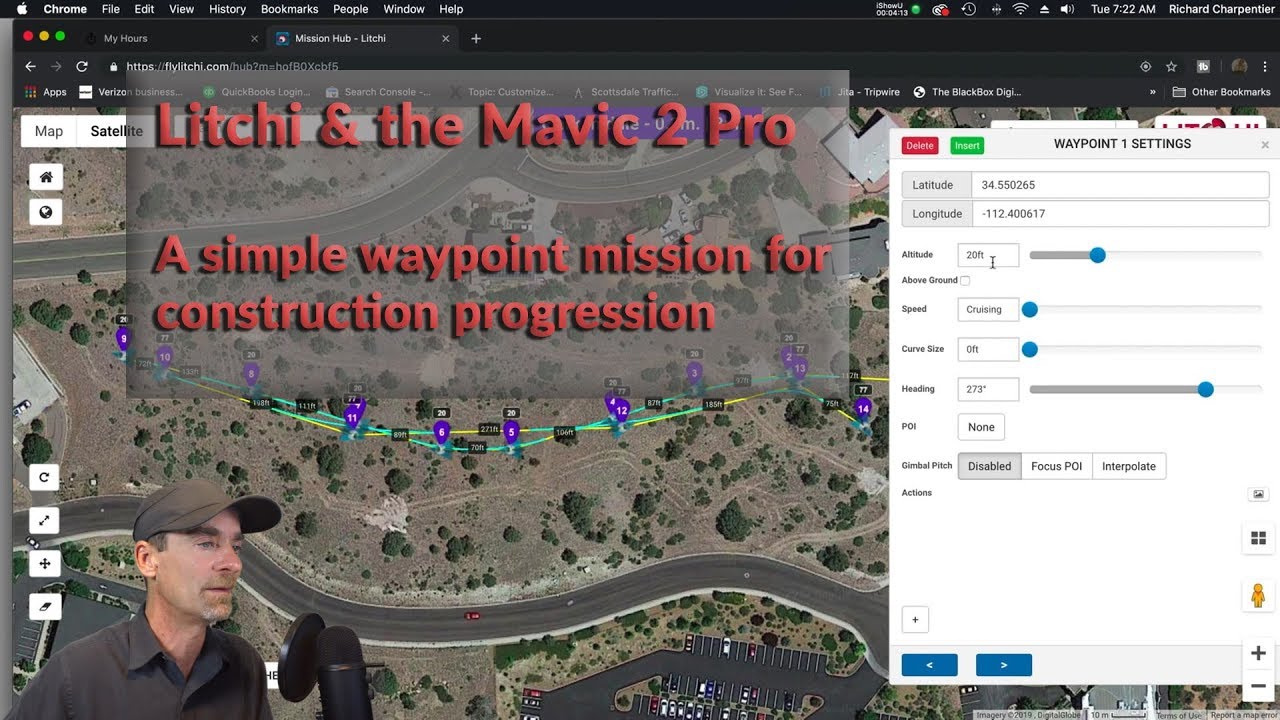Switch to Satellite view

click(x=116, y=131)
